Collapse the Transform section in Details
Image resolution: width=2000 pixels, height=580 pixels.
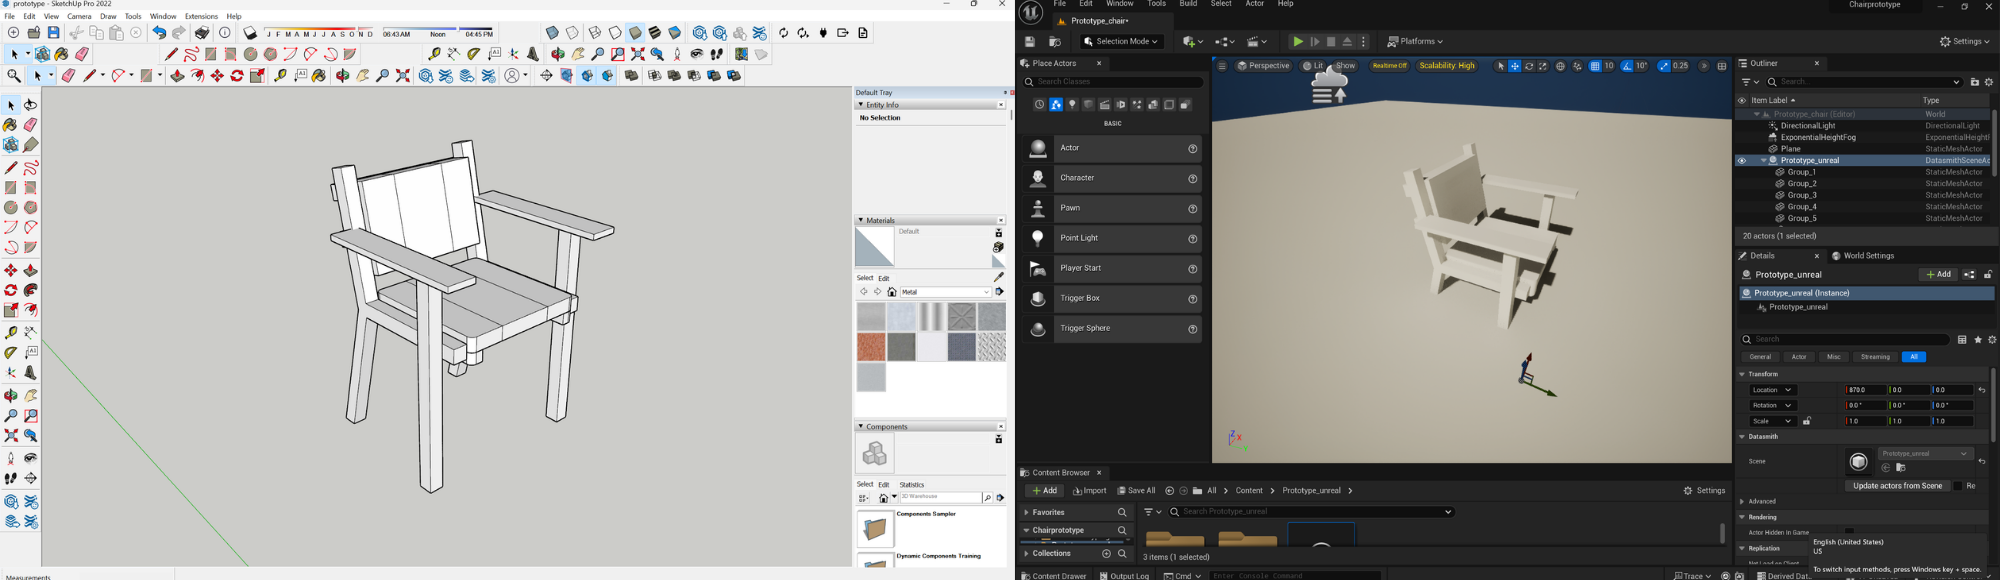(x=1742, y=374)
